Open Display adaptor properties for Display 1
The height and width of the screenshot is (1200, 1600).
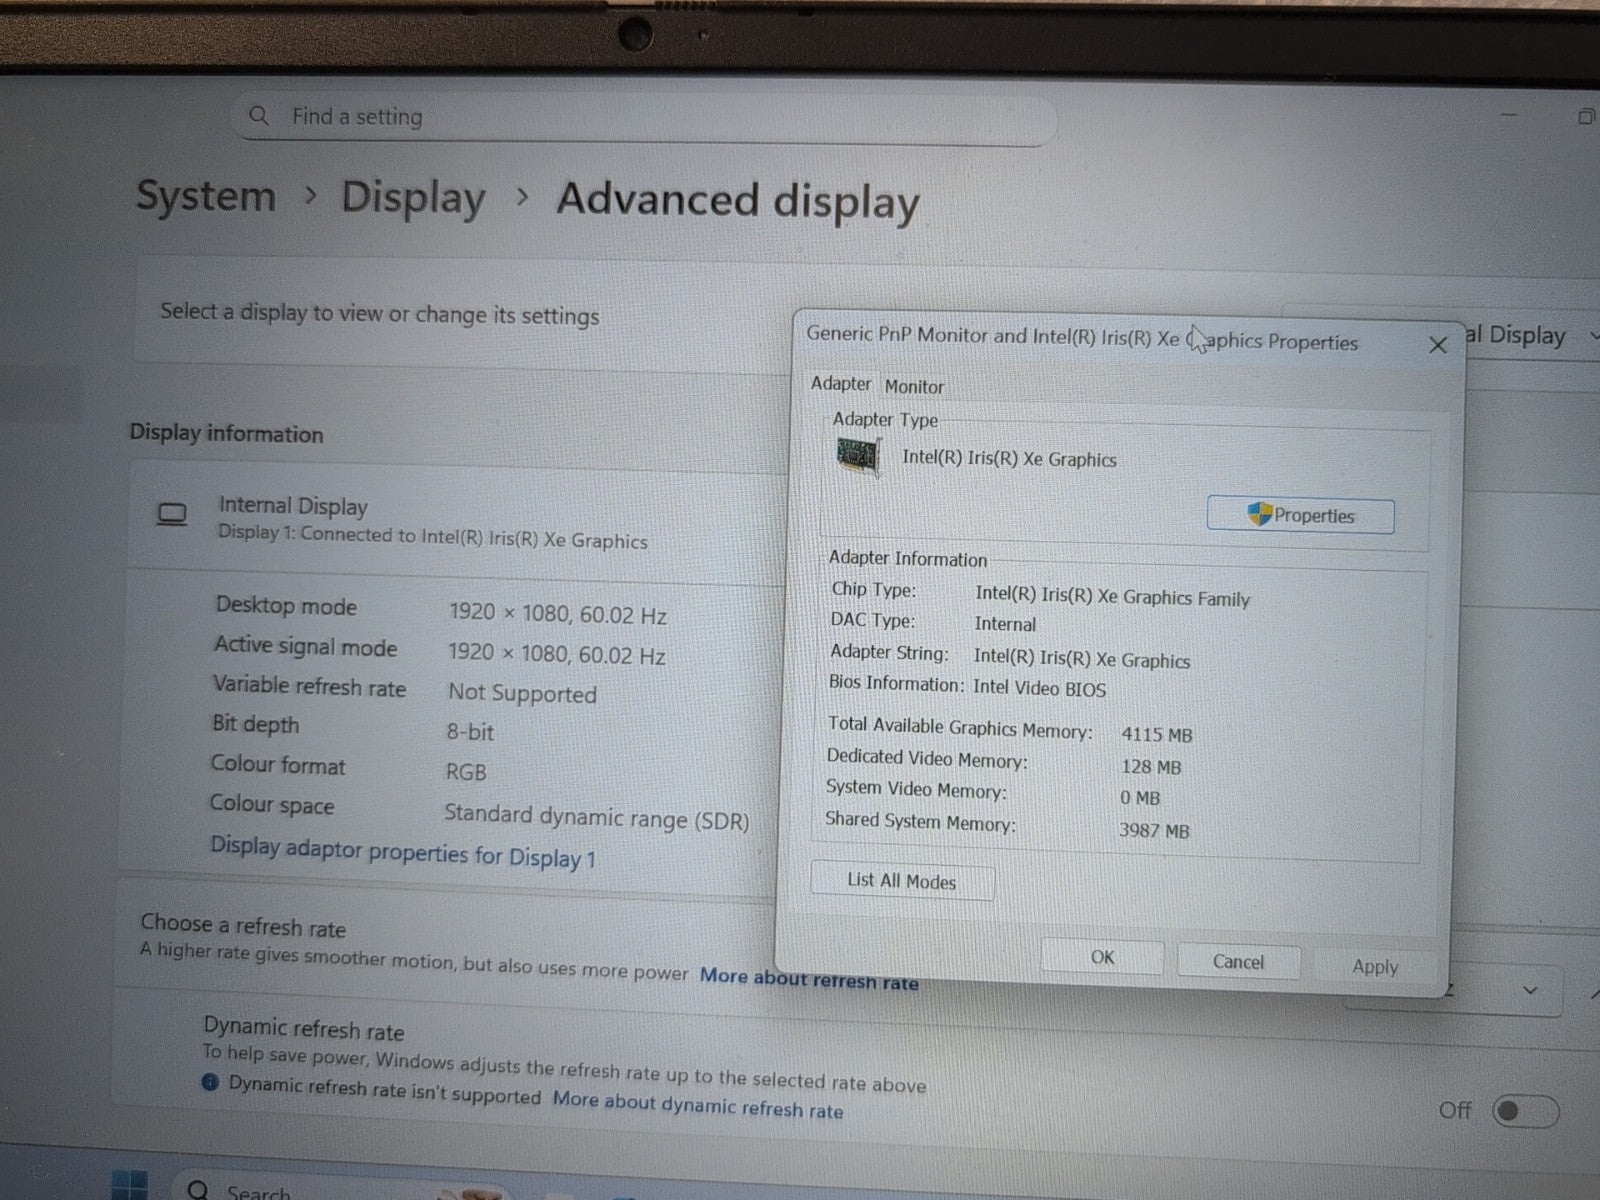pos(403,852)
